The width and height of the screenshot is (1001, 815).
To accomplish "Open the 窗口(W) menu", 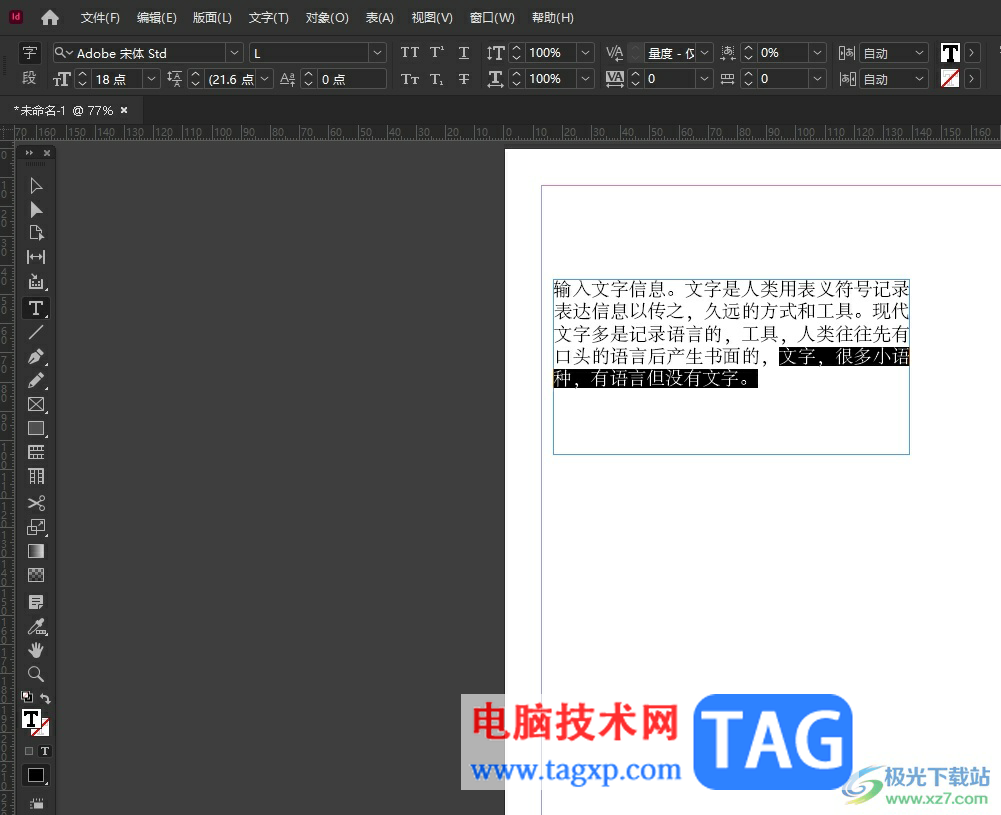I will pyautogui.click(x=492, y=18).
